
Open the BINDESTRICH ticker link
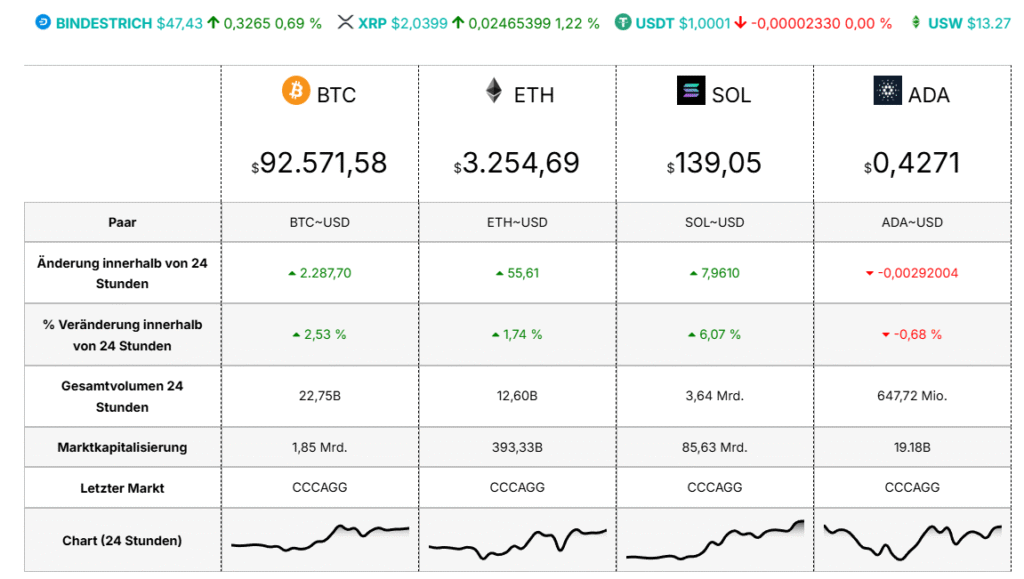[104, 23]
